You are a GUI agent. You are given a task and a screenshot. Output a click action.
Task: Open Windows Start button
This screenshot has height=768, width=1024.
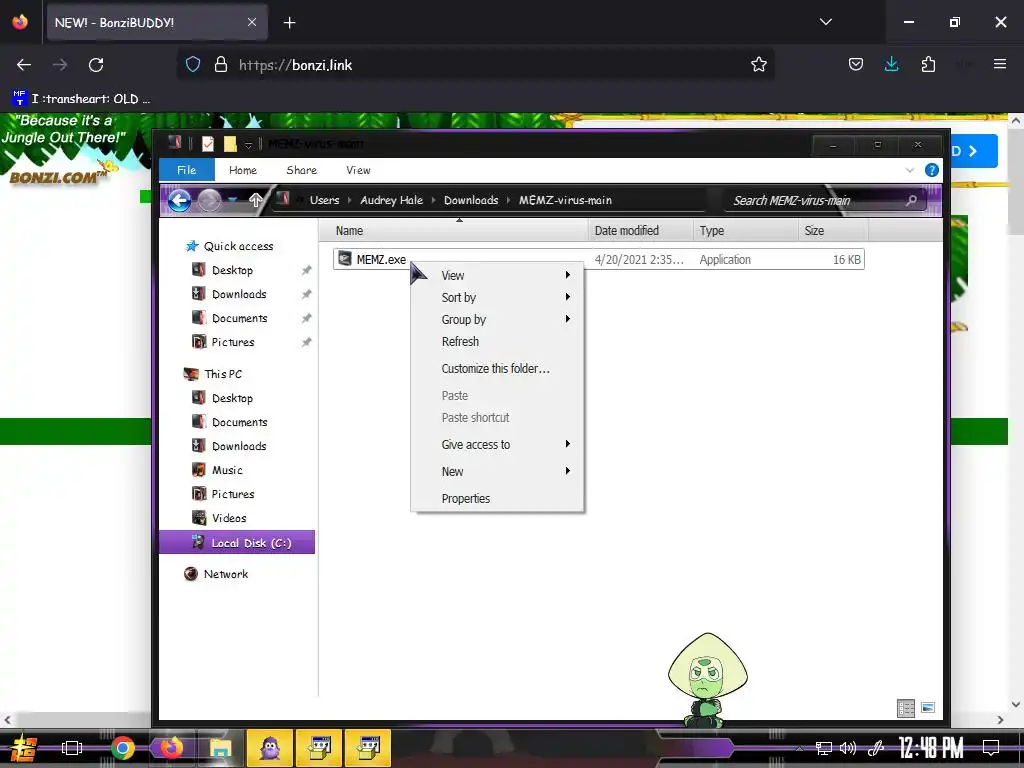click(x=24, y=748)
